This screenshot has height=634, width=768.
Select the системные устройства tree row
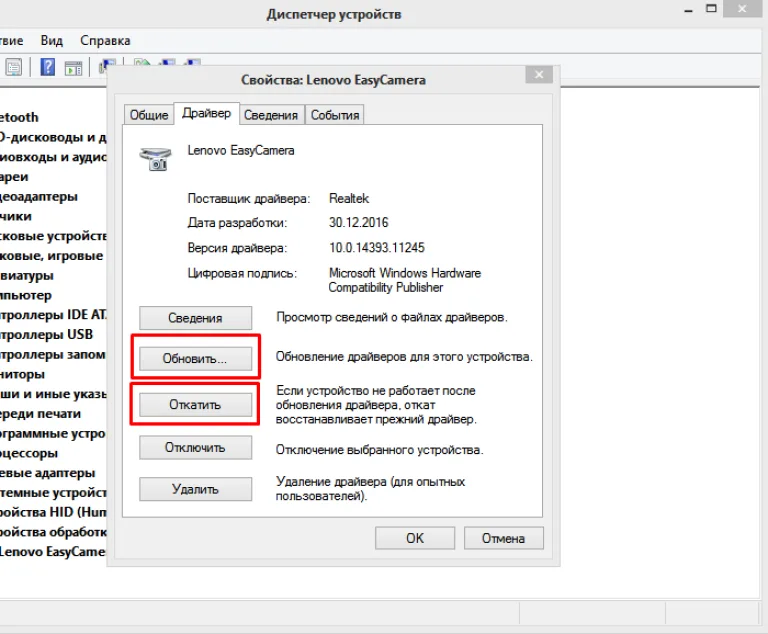pos(53,492)
